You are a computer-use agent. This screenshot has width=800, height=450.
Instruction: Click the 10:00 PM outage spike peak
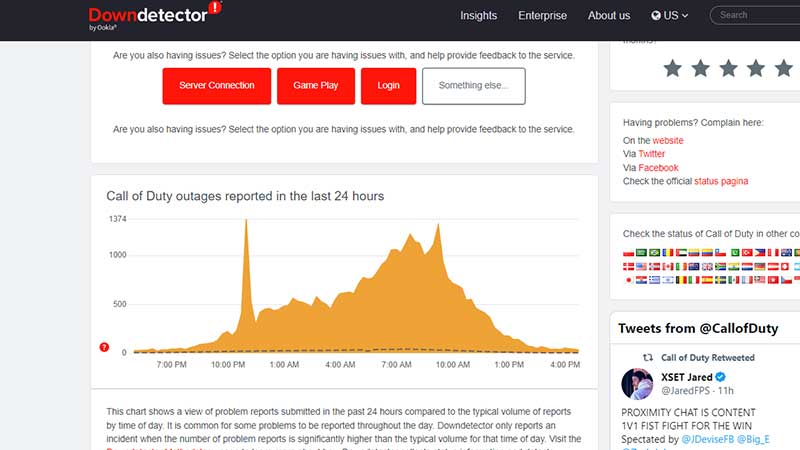point(246,221)
